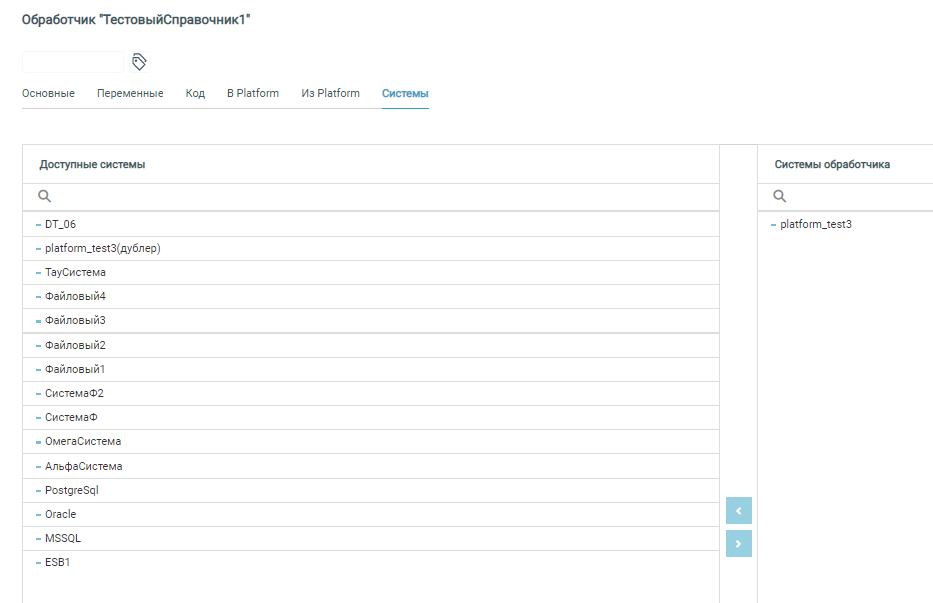The image size is (933, 603).
Task: Click the right arrow transfer button
Action: tap(738, 544)
